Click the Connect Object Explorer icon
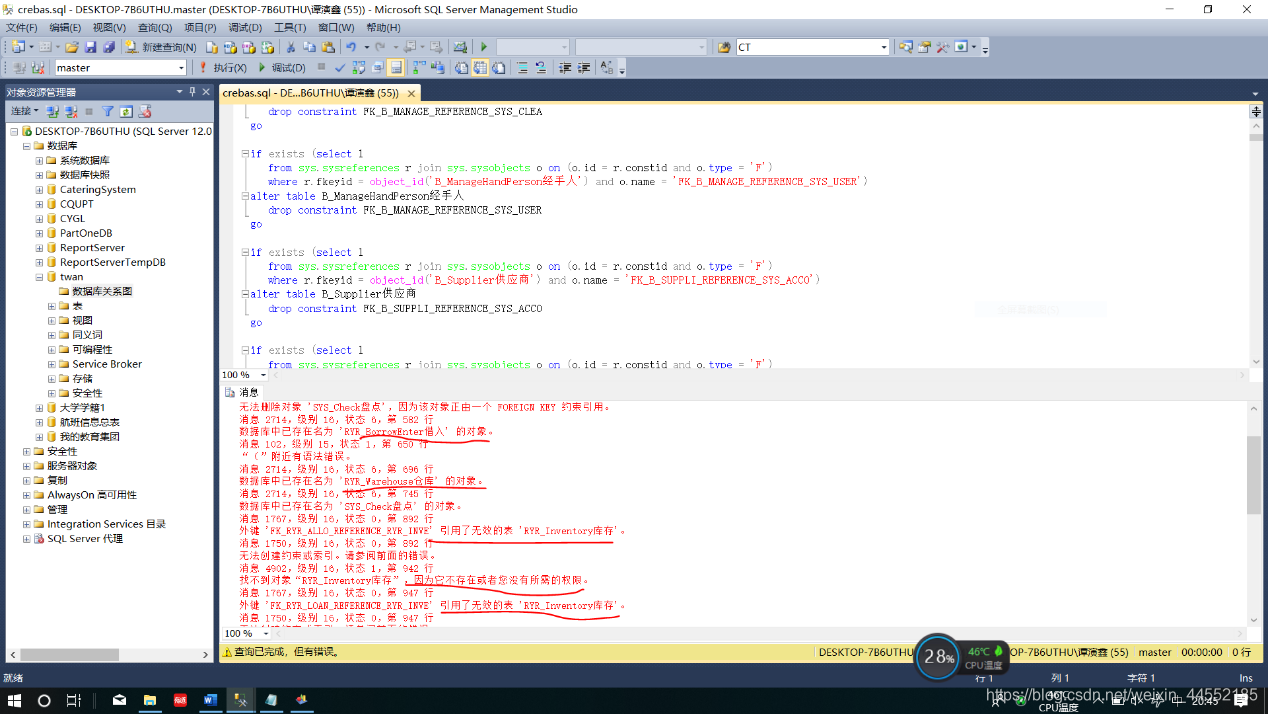The height and width of the screenshot is (714, 1268). (54, 111)
